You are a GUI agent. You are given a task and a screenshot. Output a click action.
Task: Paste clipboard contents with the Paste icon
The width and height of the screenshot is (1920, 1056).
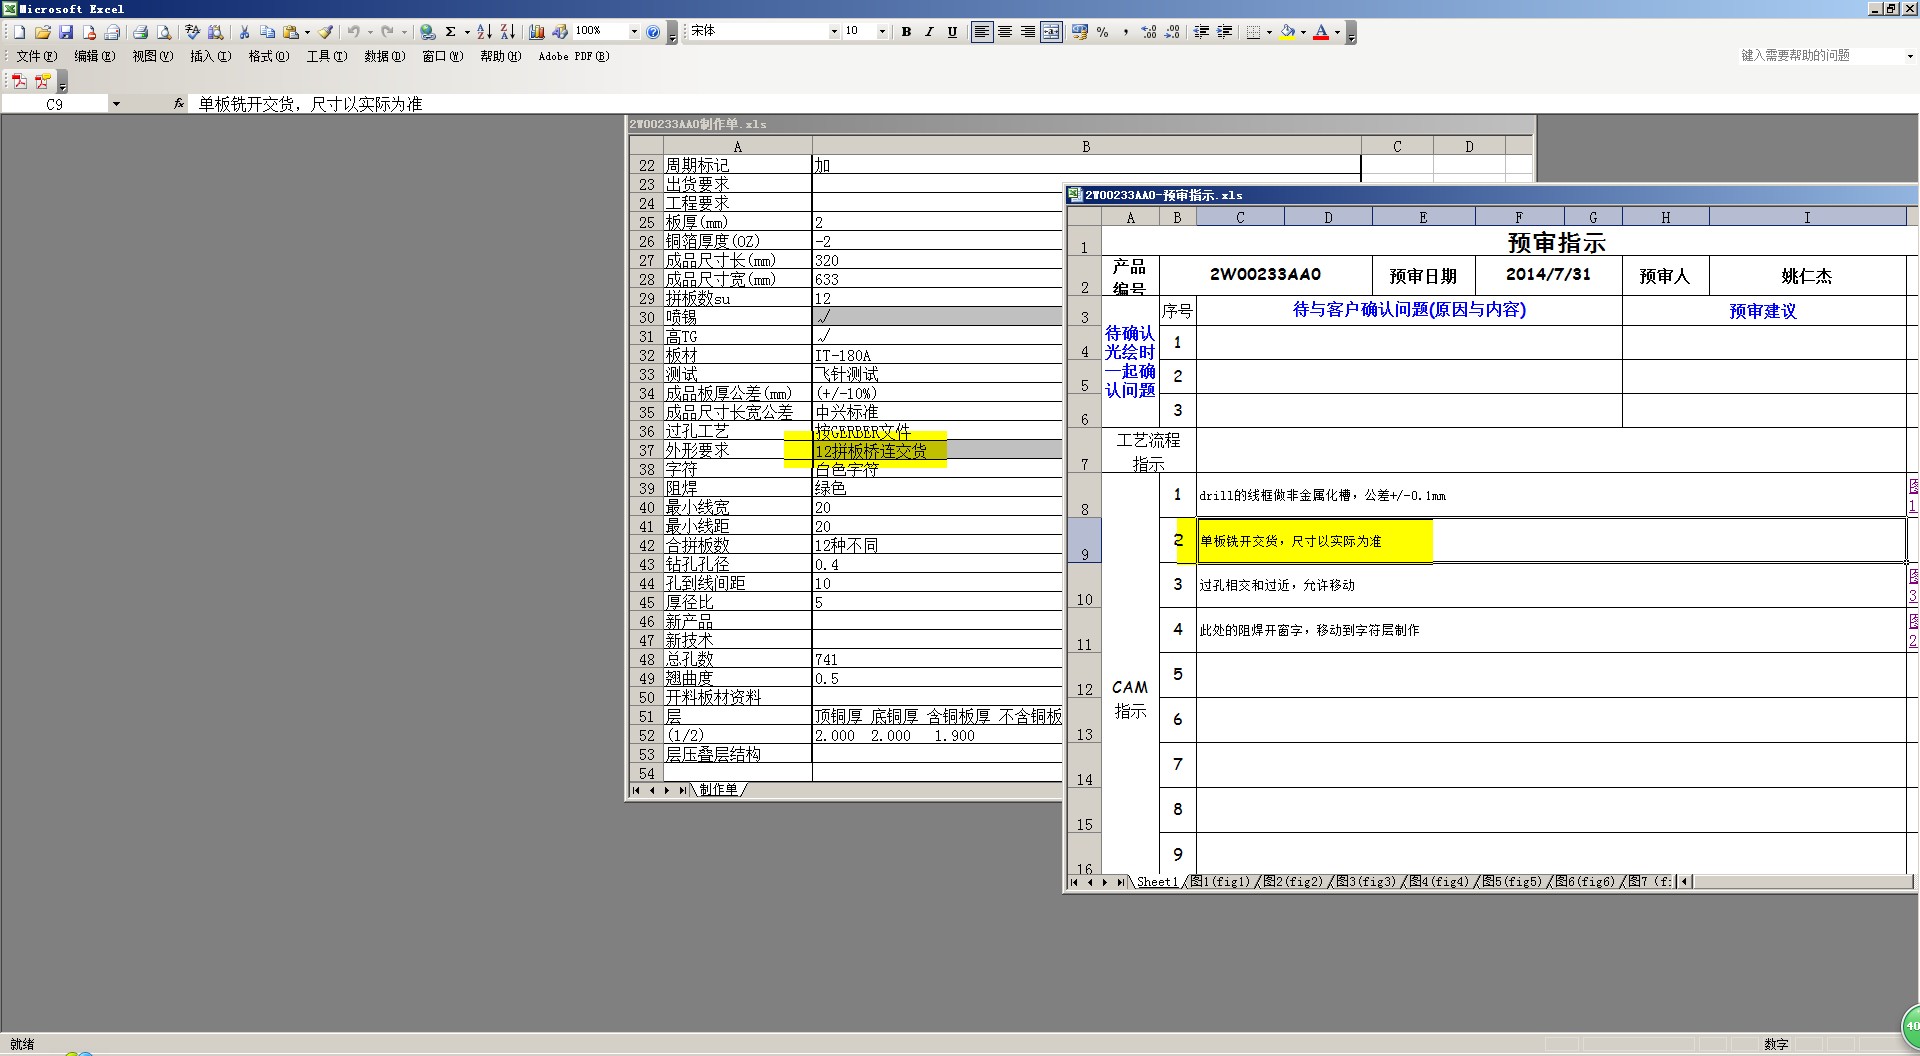point(290,32)
